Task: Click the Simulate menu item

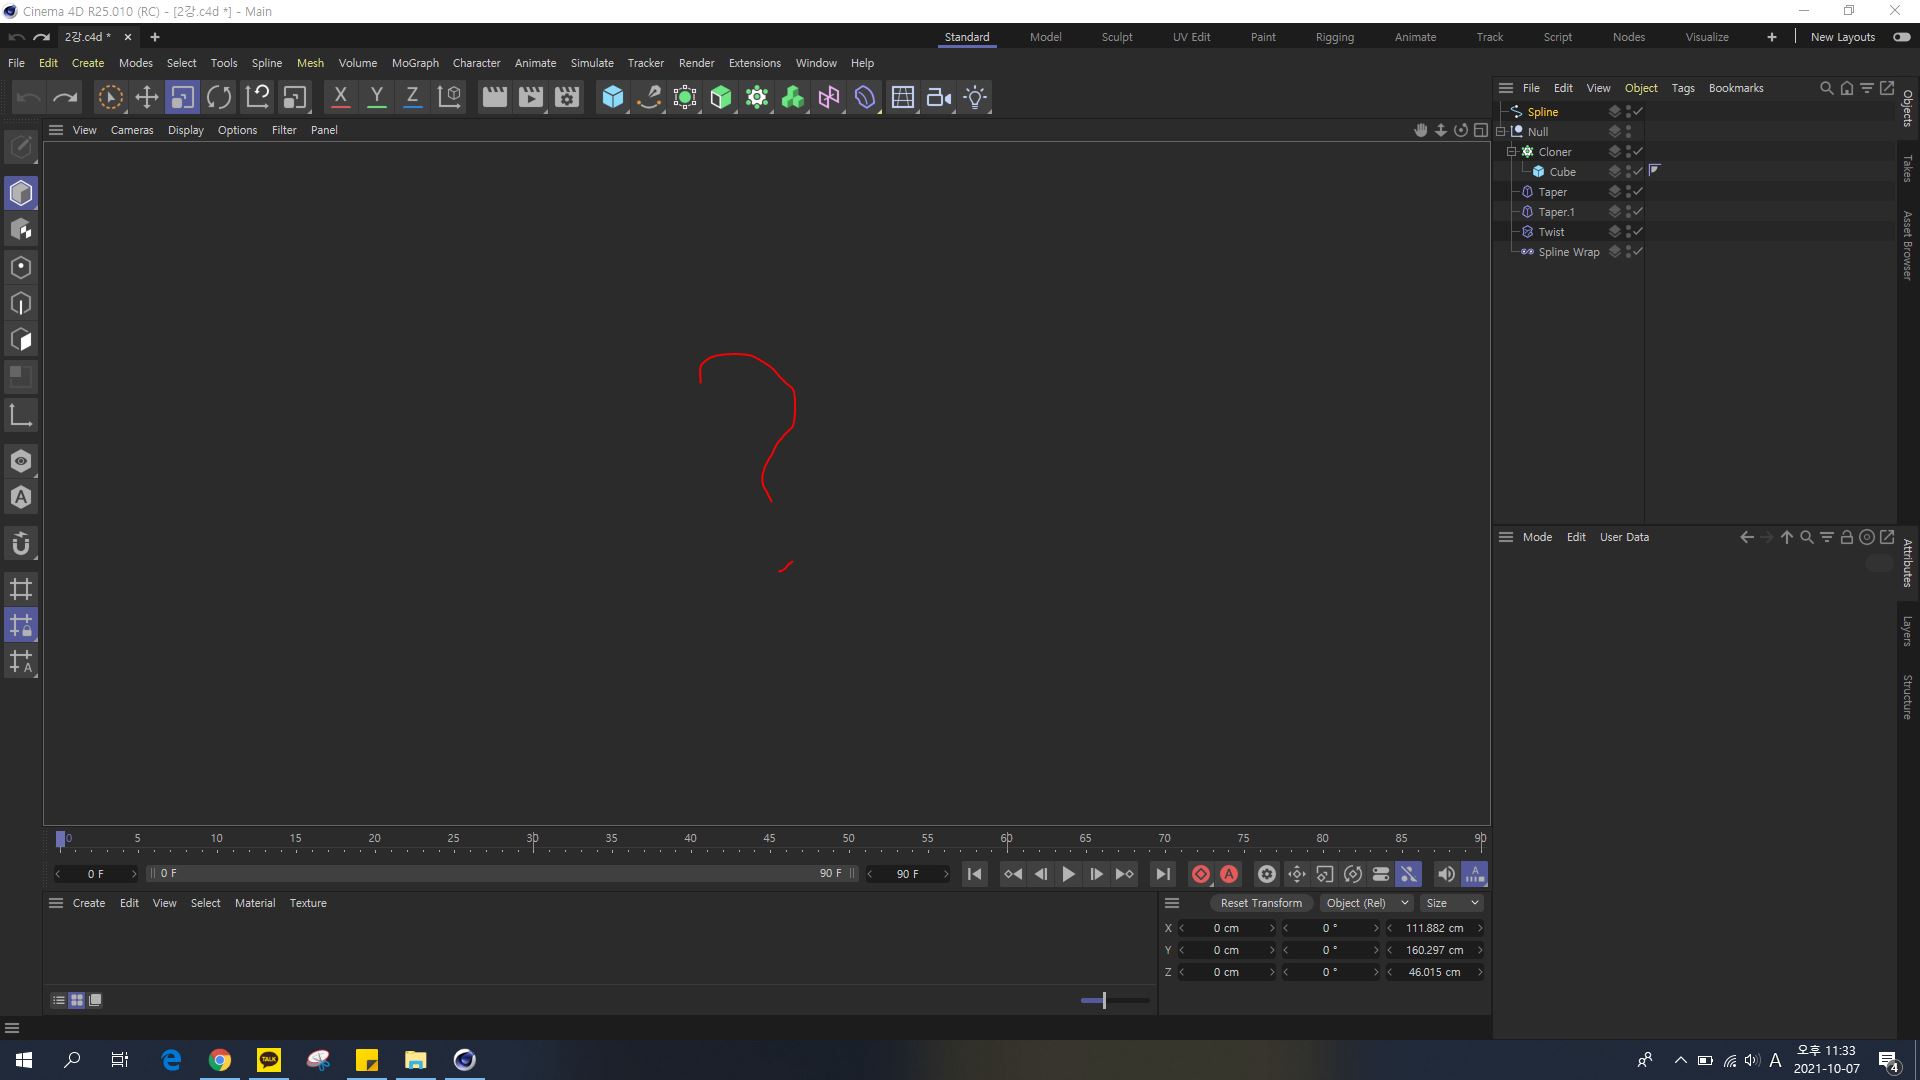Action: point(593,62)
